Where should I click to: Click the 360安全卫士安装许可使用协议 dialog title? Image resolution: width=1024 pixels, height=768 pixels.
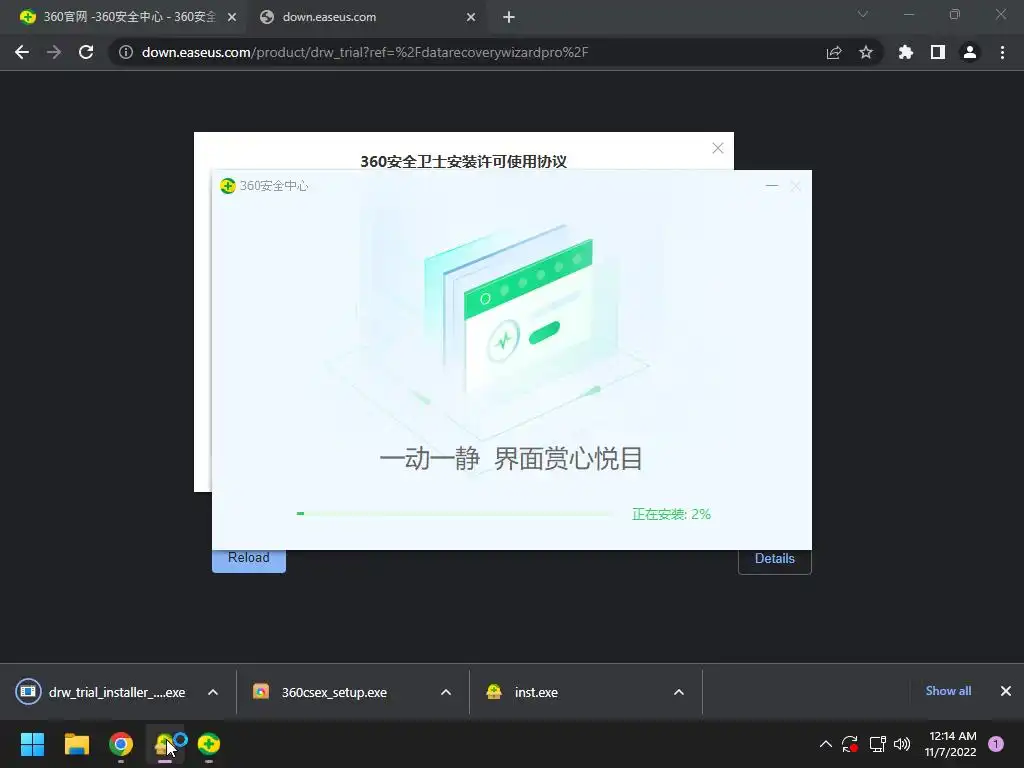pyautogui.click(x=464, y=161)
